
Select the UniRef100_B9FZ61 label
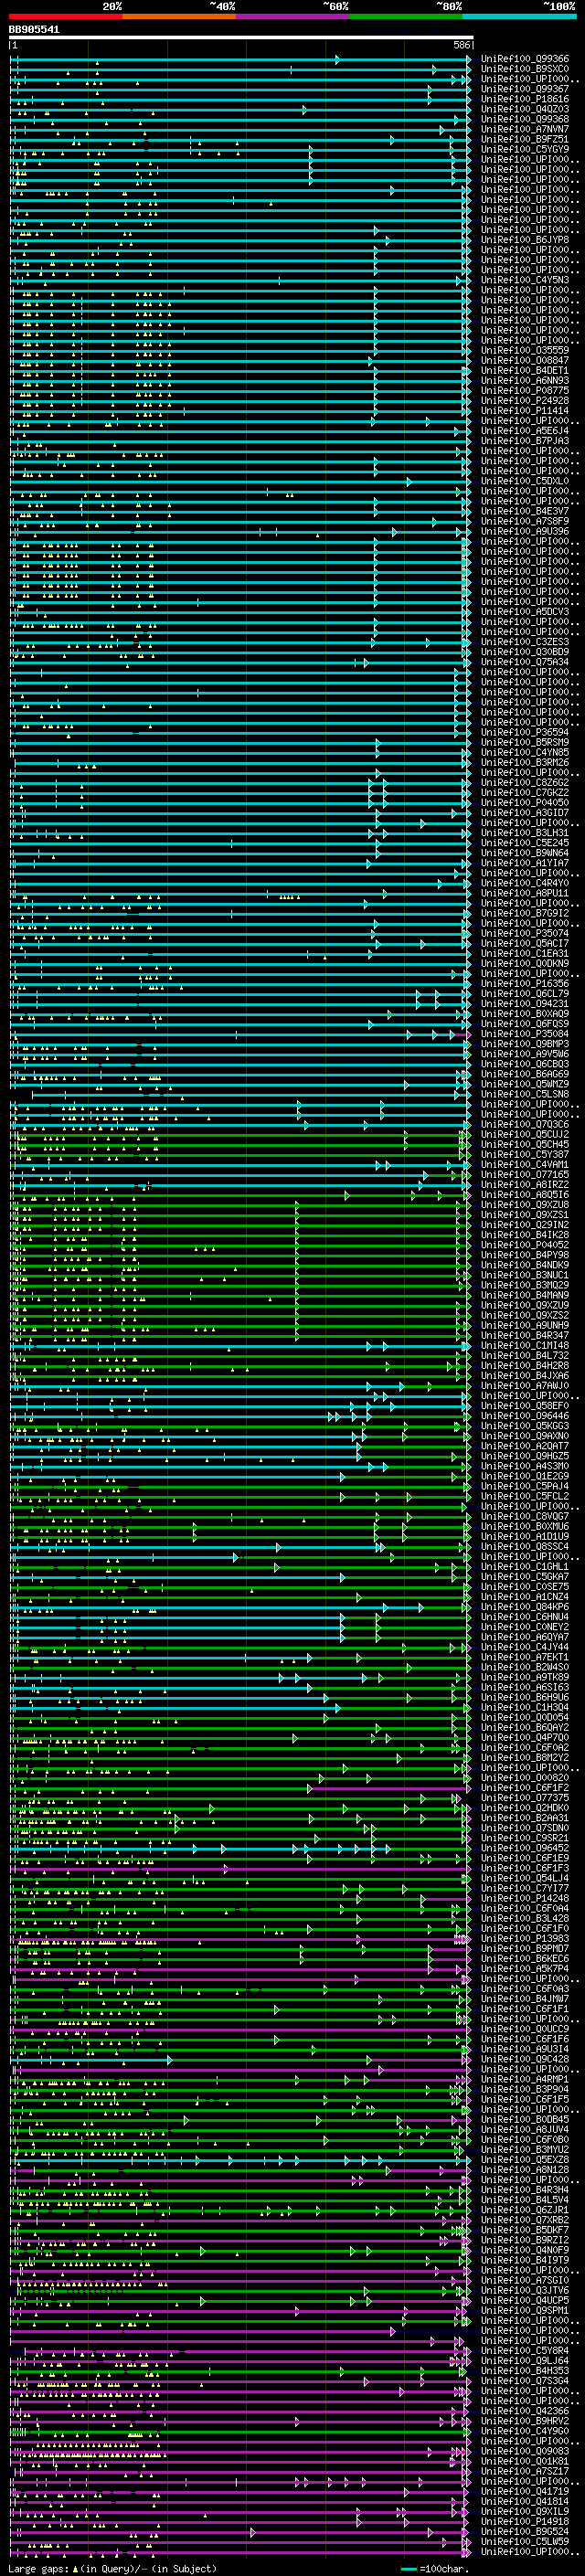coord(525,139)
